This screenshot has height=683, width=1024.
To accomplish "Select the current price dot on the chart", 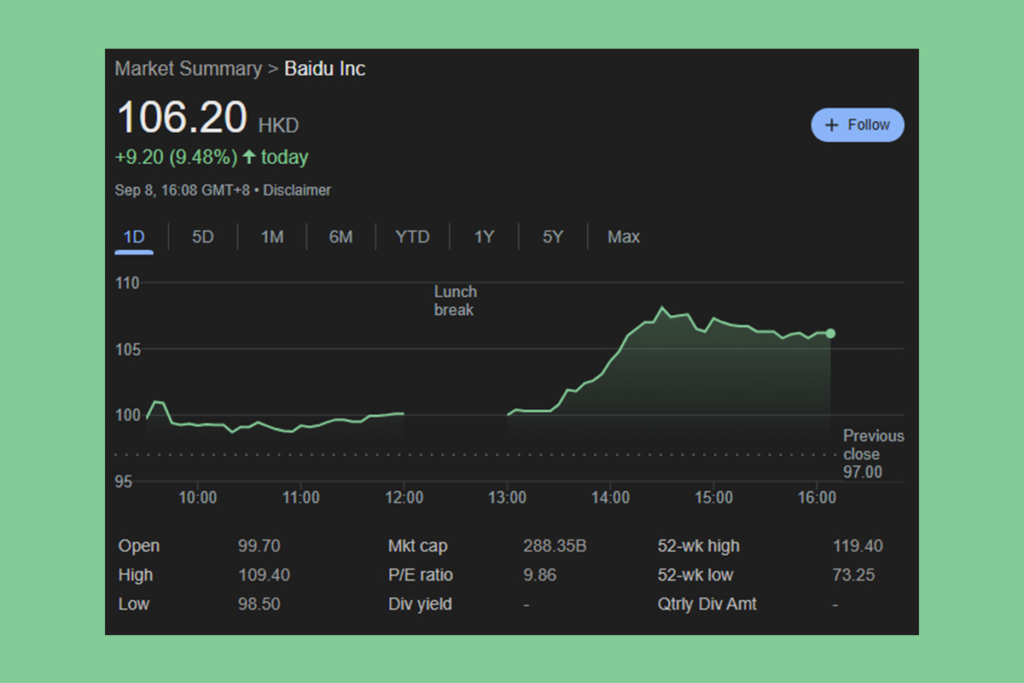I will pyautogui.click(x=830, y=334).
